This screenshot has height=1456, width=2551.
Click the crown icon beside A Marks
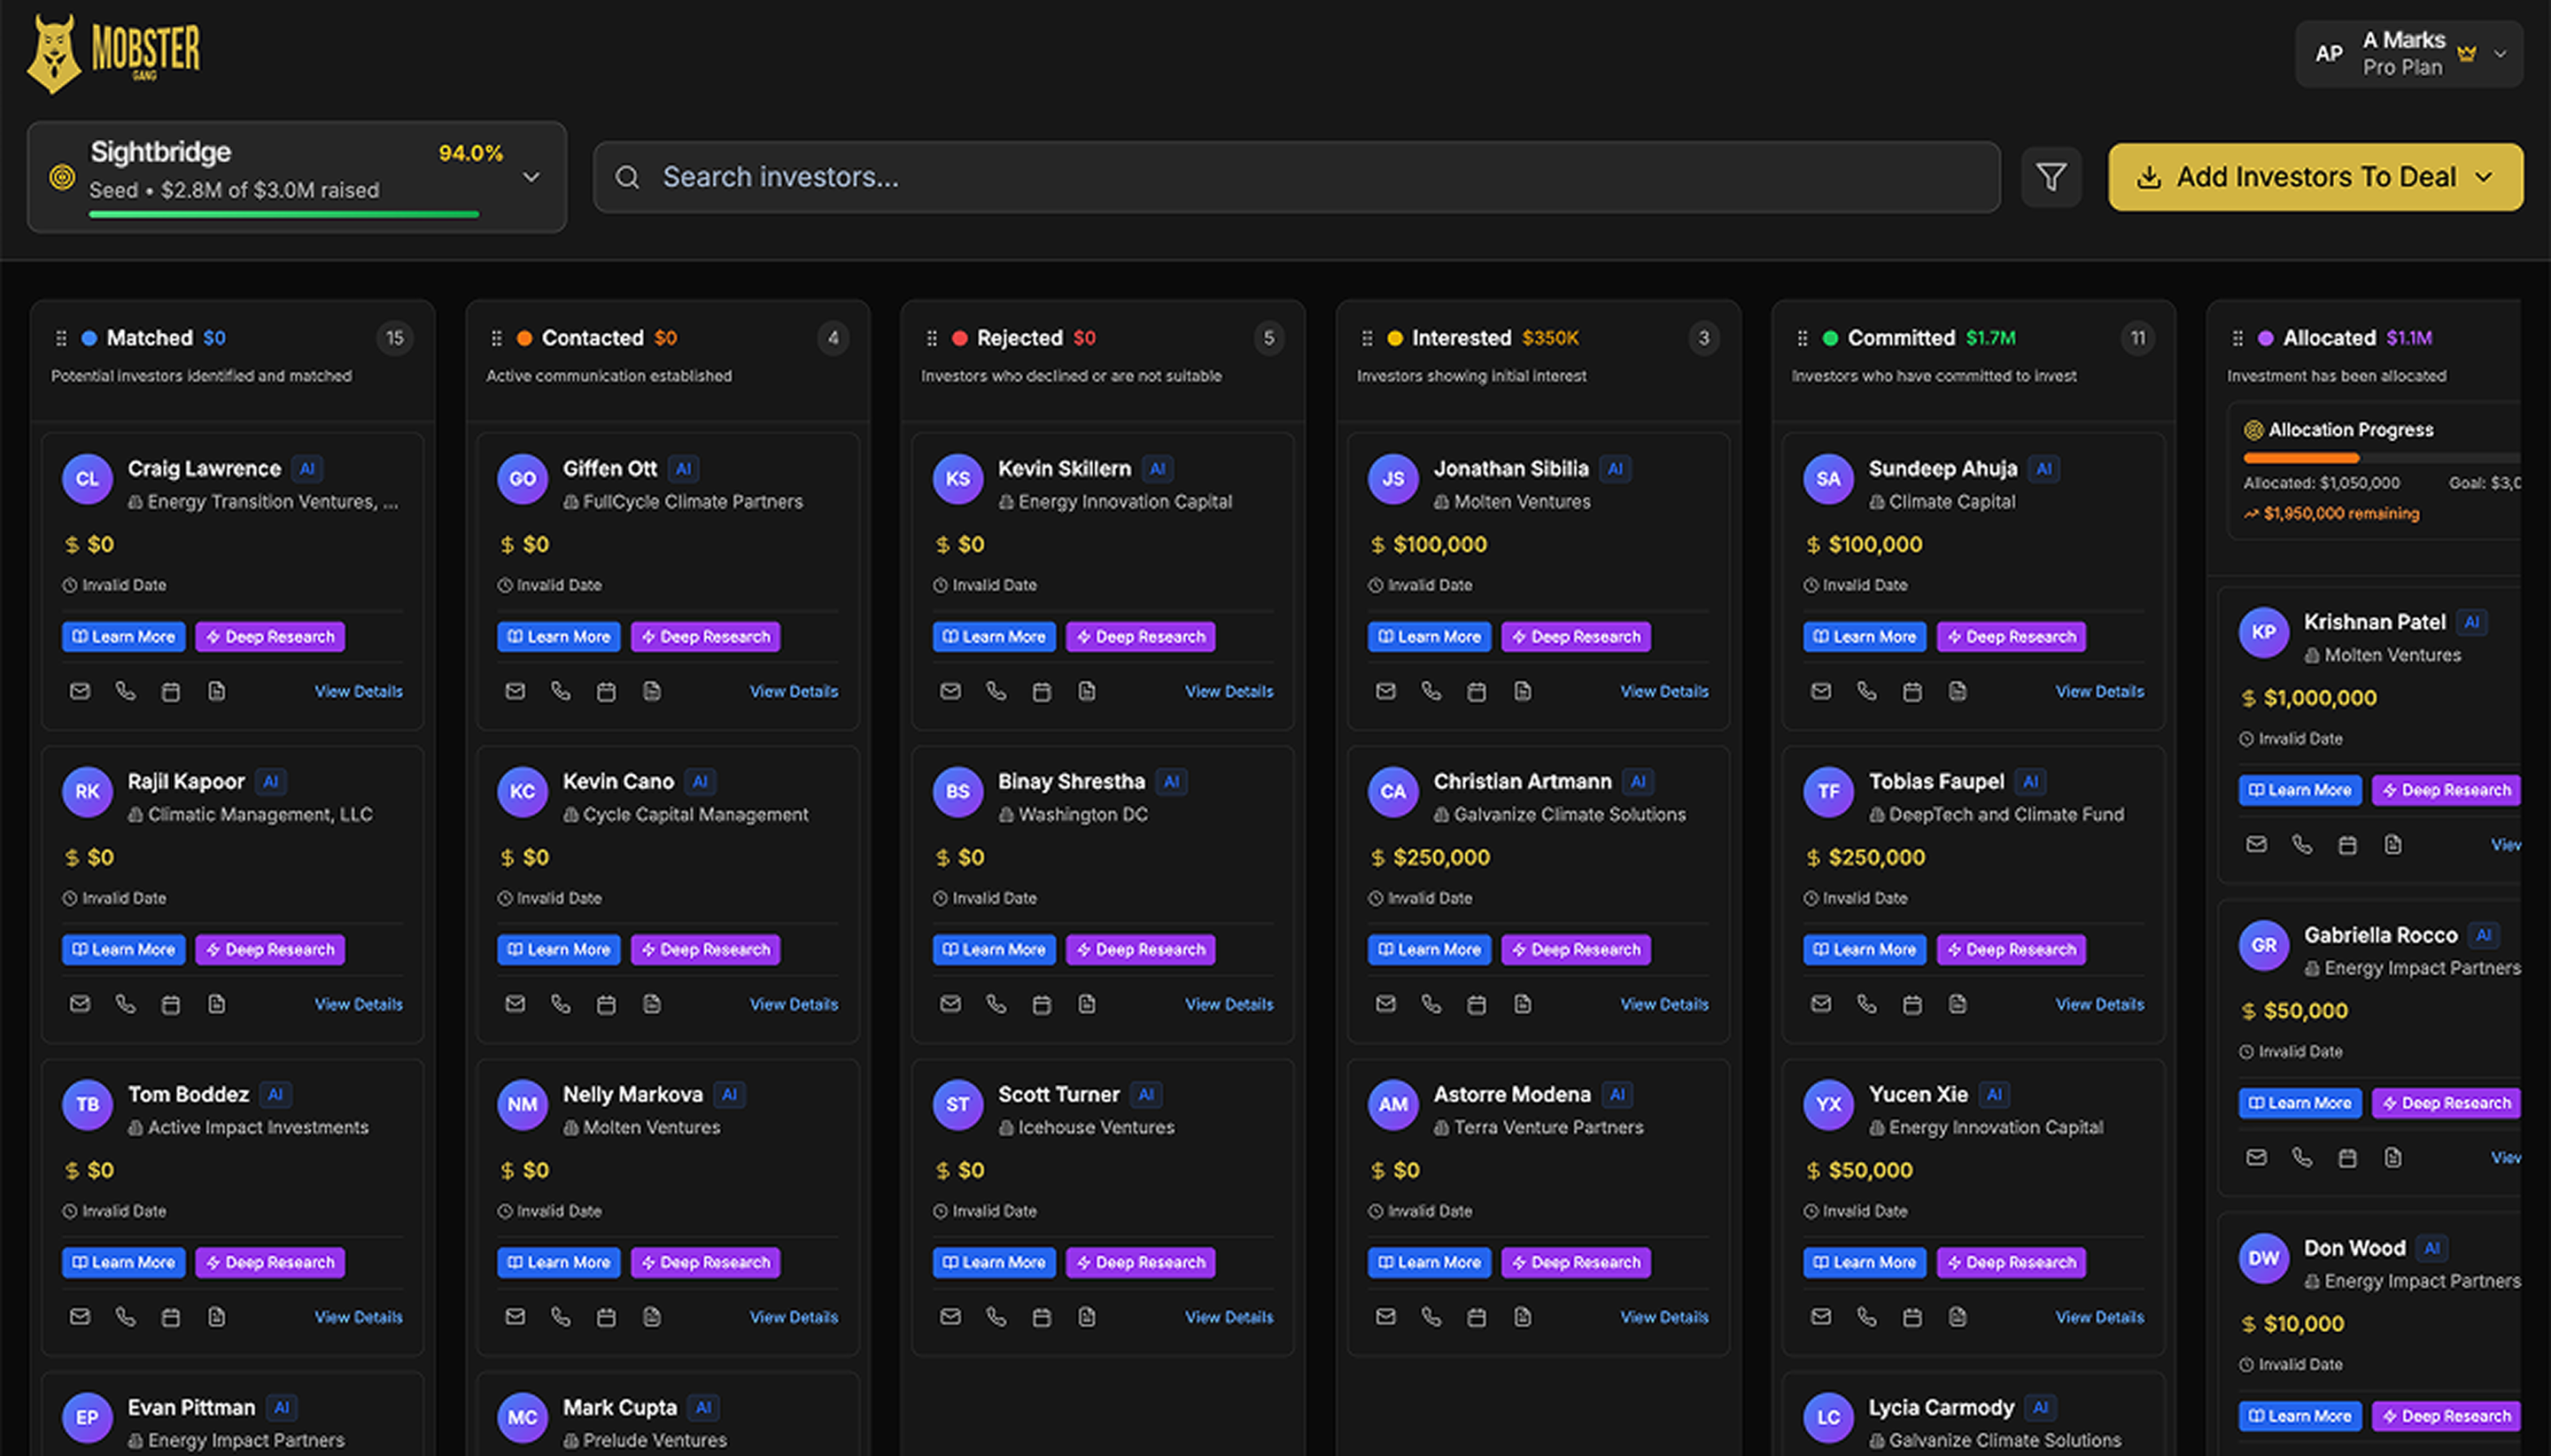click(2467, 53)
